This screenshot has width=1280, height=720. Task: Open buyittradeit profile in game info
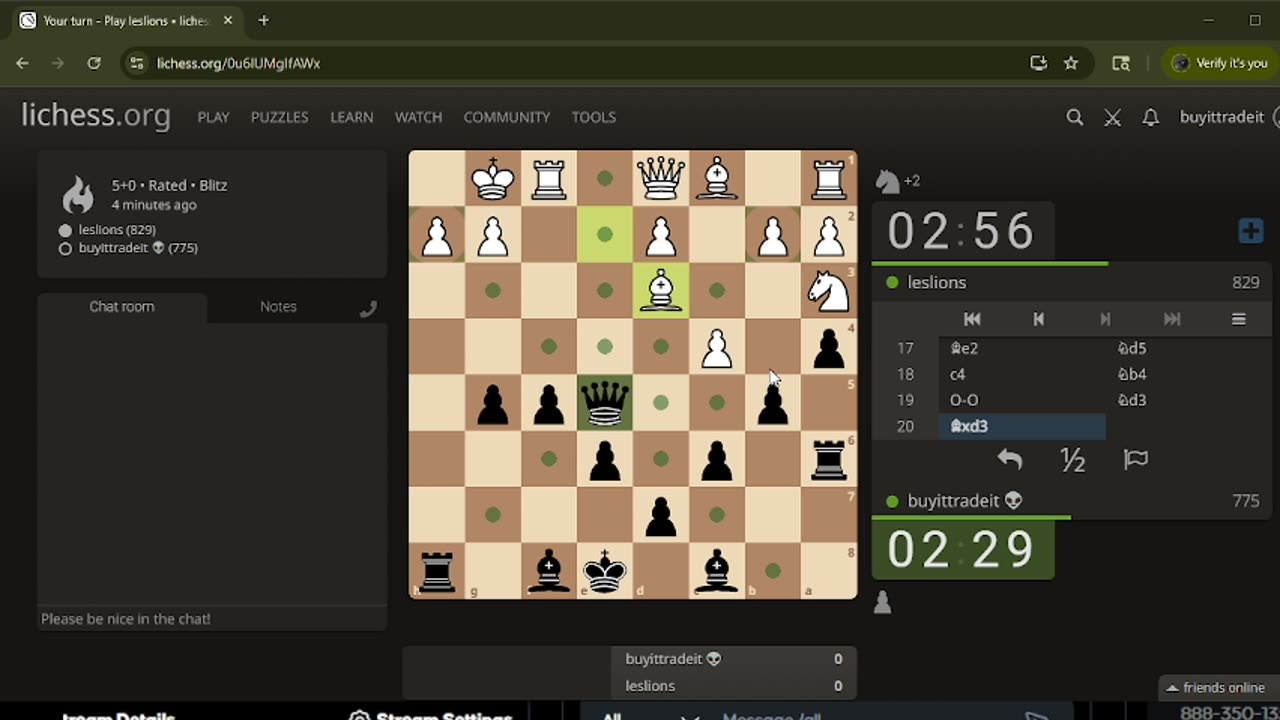[x=138, y=248]
